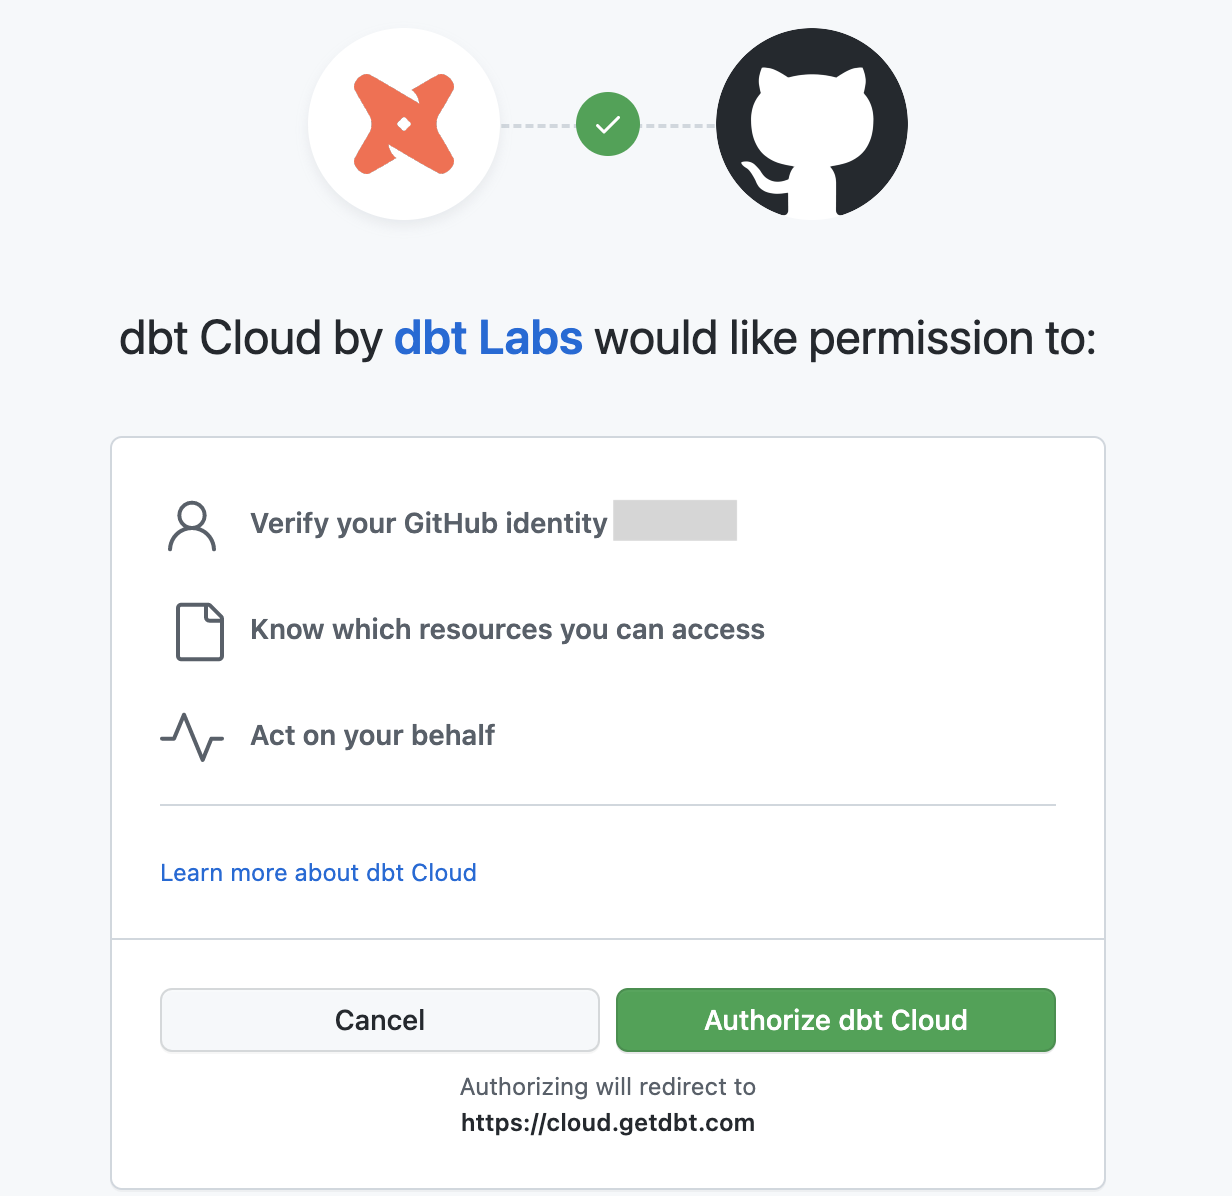Screen dimensions: 1232x1196
Task: Click the would like permission to heading
Action: (x=845, y=338)
